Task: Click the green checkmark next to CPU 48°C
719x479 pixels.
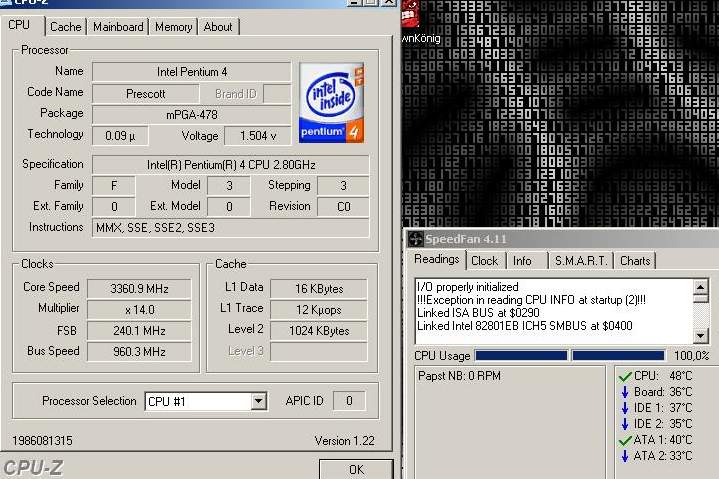Action: (x=625, y=376)
